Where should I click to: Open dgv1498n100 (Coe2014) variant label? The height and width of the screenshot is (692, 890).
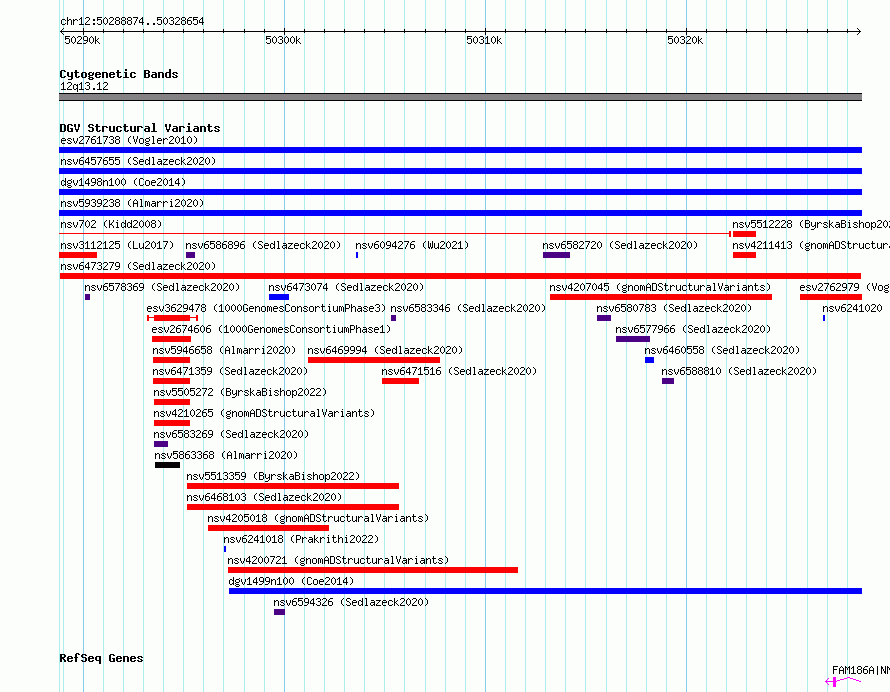[123, 182]
